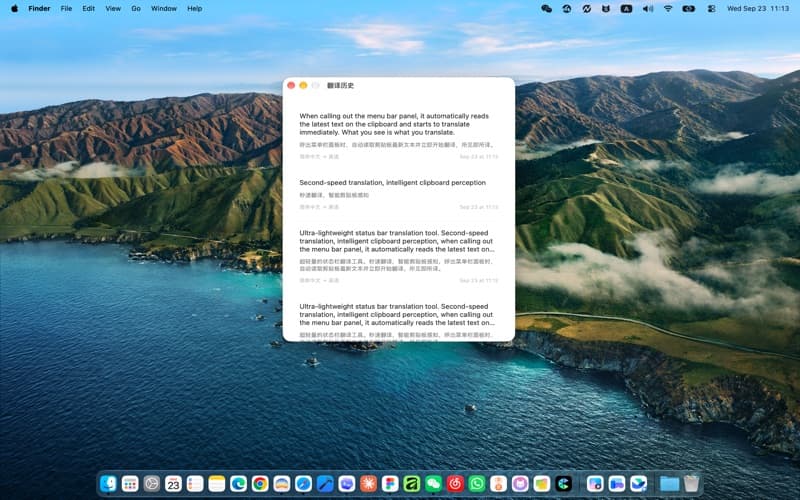Launch Xcode from the Dock
The height and width of the screenshot is (500, 800).
pyautogui.click(x=325, y=483)
